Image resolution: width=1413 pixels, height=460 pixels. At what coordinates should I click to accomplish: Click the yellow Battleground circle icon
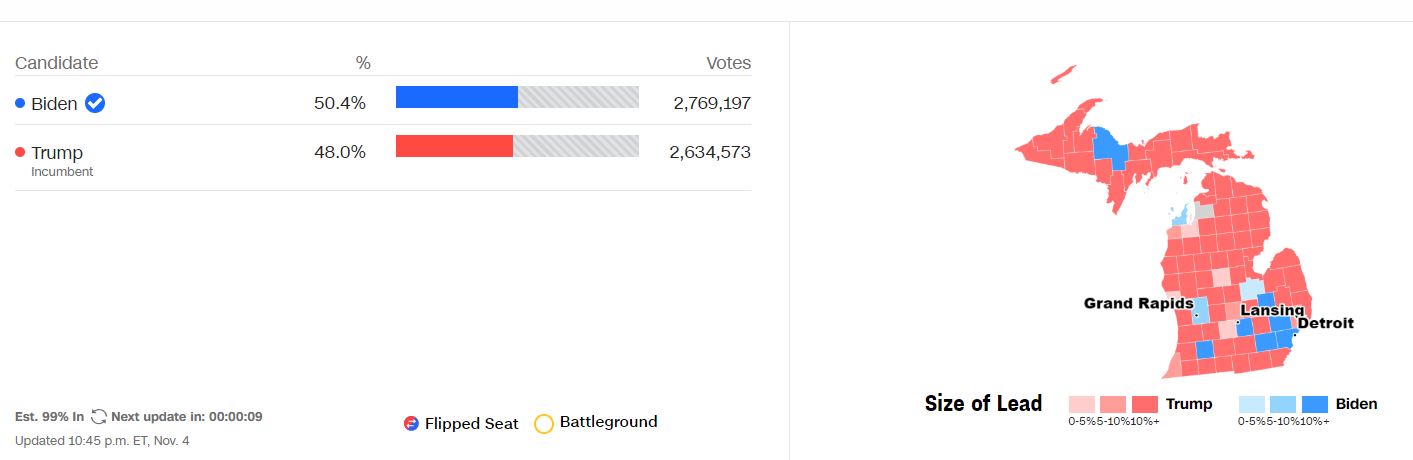(x=544, y=423)
